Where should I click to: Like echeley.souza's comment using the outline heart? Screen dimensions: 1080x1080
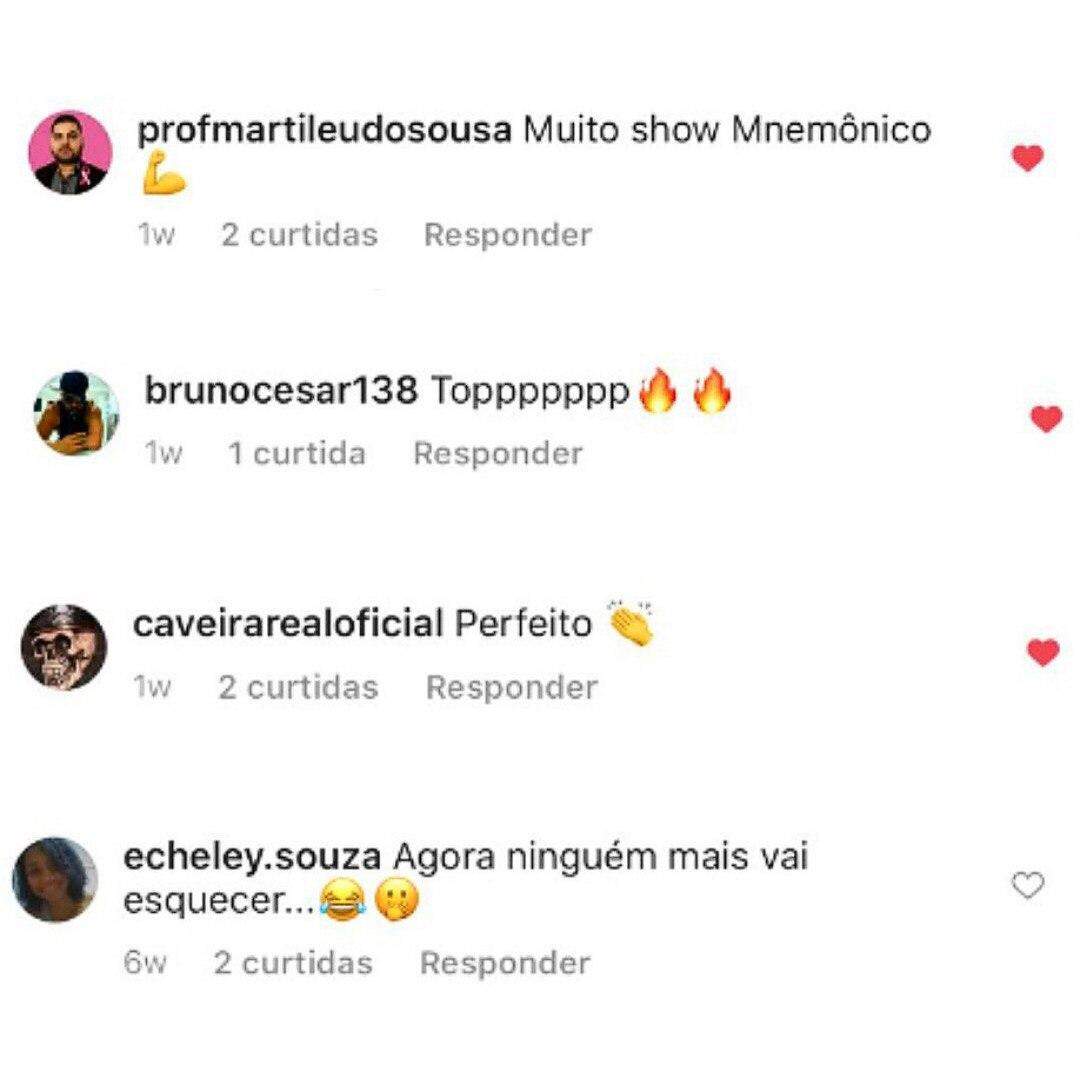(x=1028, y=885)
